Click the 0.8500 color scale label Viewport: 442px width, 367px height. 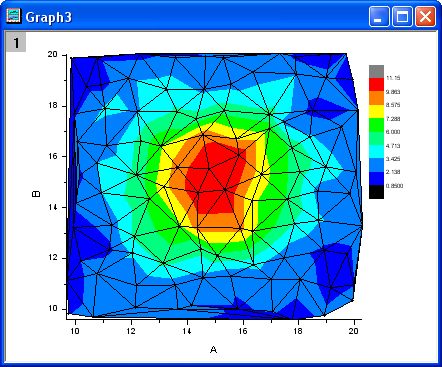394,186
